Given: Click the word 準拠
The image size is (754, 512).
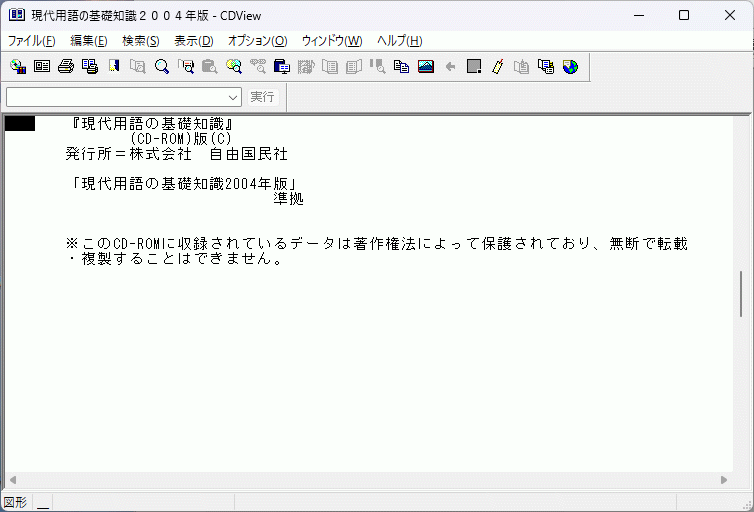Looking at the screenshot, I should (289, 199).
